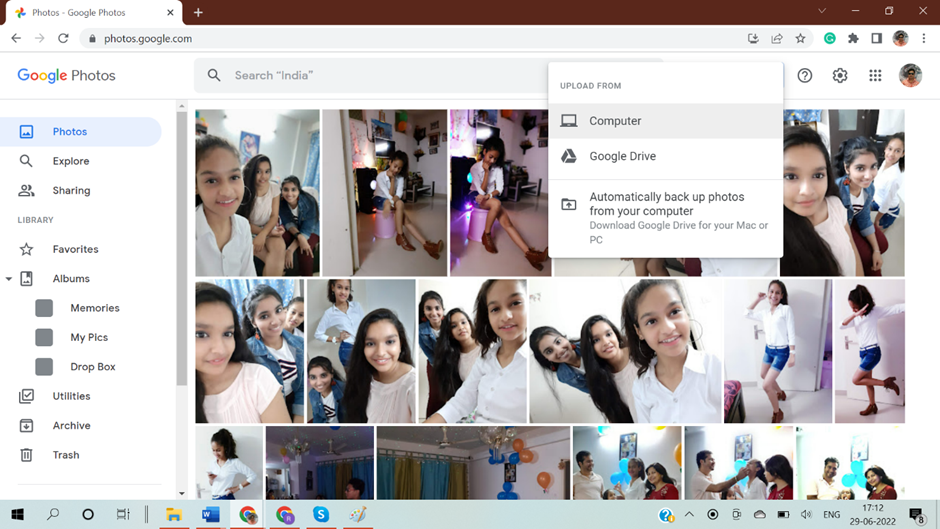Click the Archive box icon
The image size is (940, 529).
coord(26,425)
